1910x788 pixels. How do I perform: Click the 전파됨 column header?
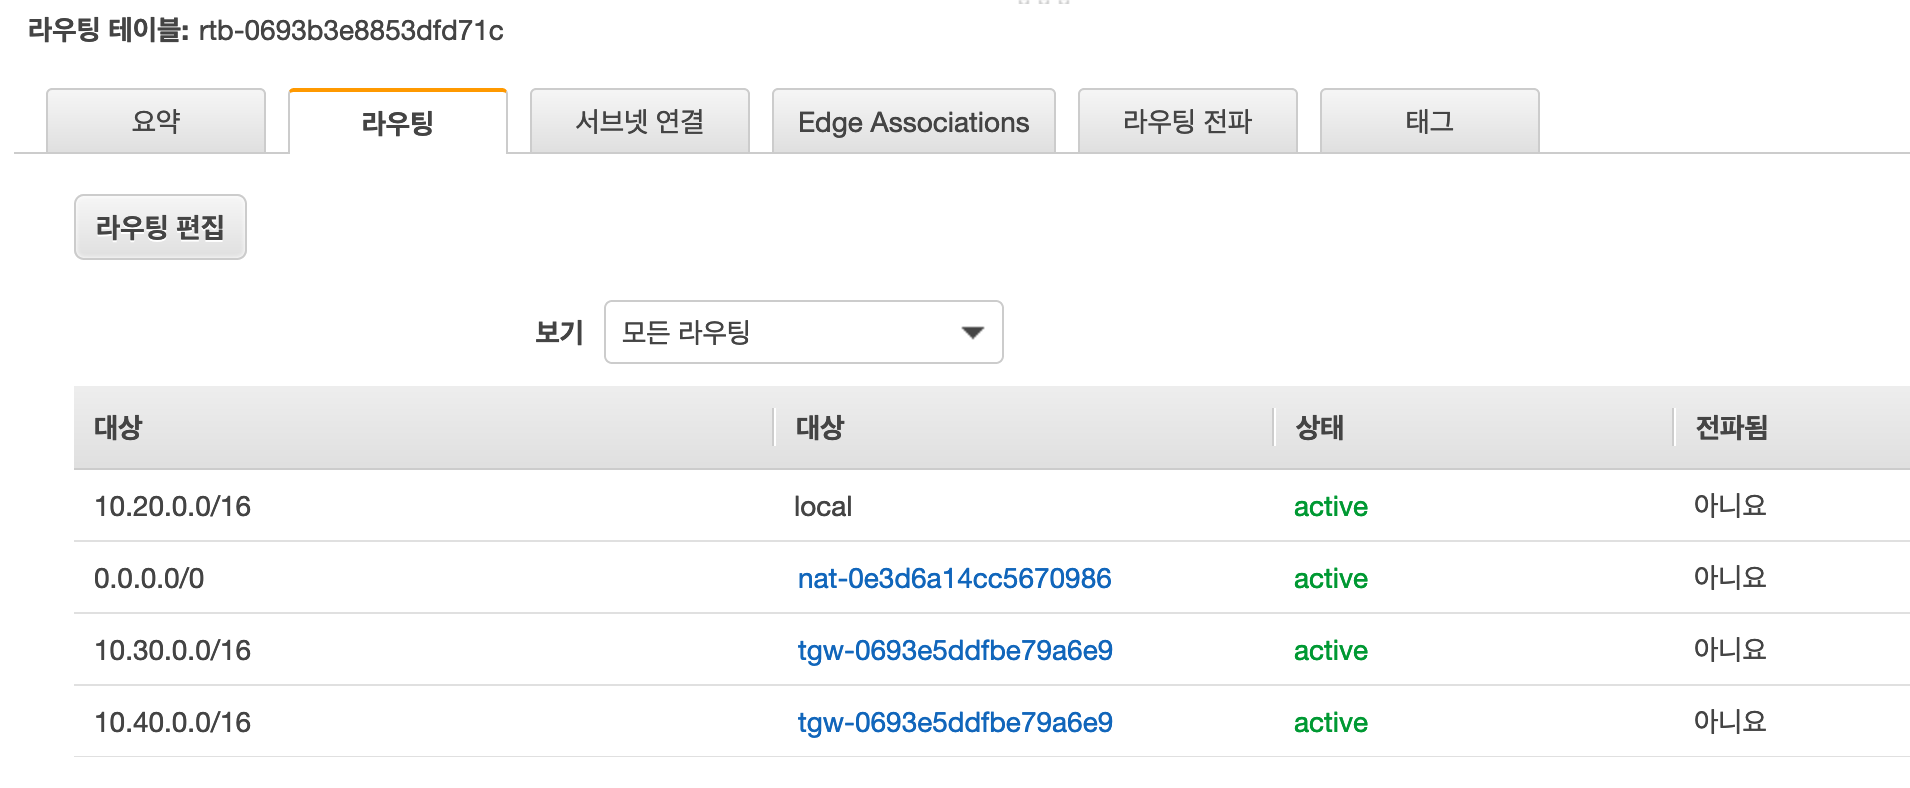click(1732, 427)
